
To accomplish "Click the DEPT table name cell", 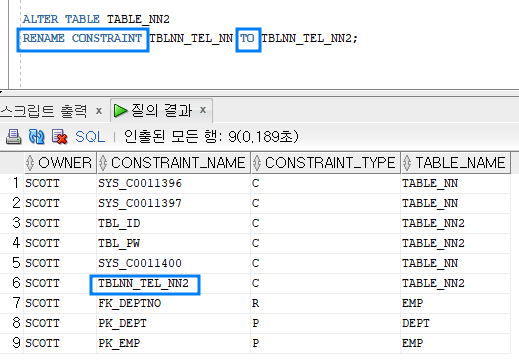I will pos(456,323).
